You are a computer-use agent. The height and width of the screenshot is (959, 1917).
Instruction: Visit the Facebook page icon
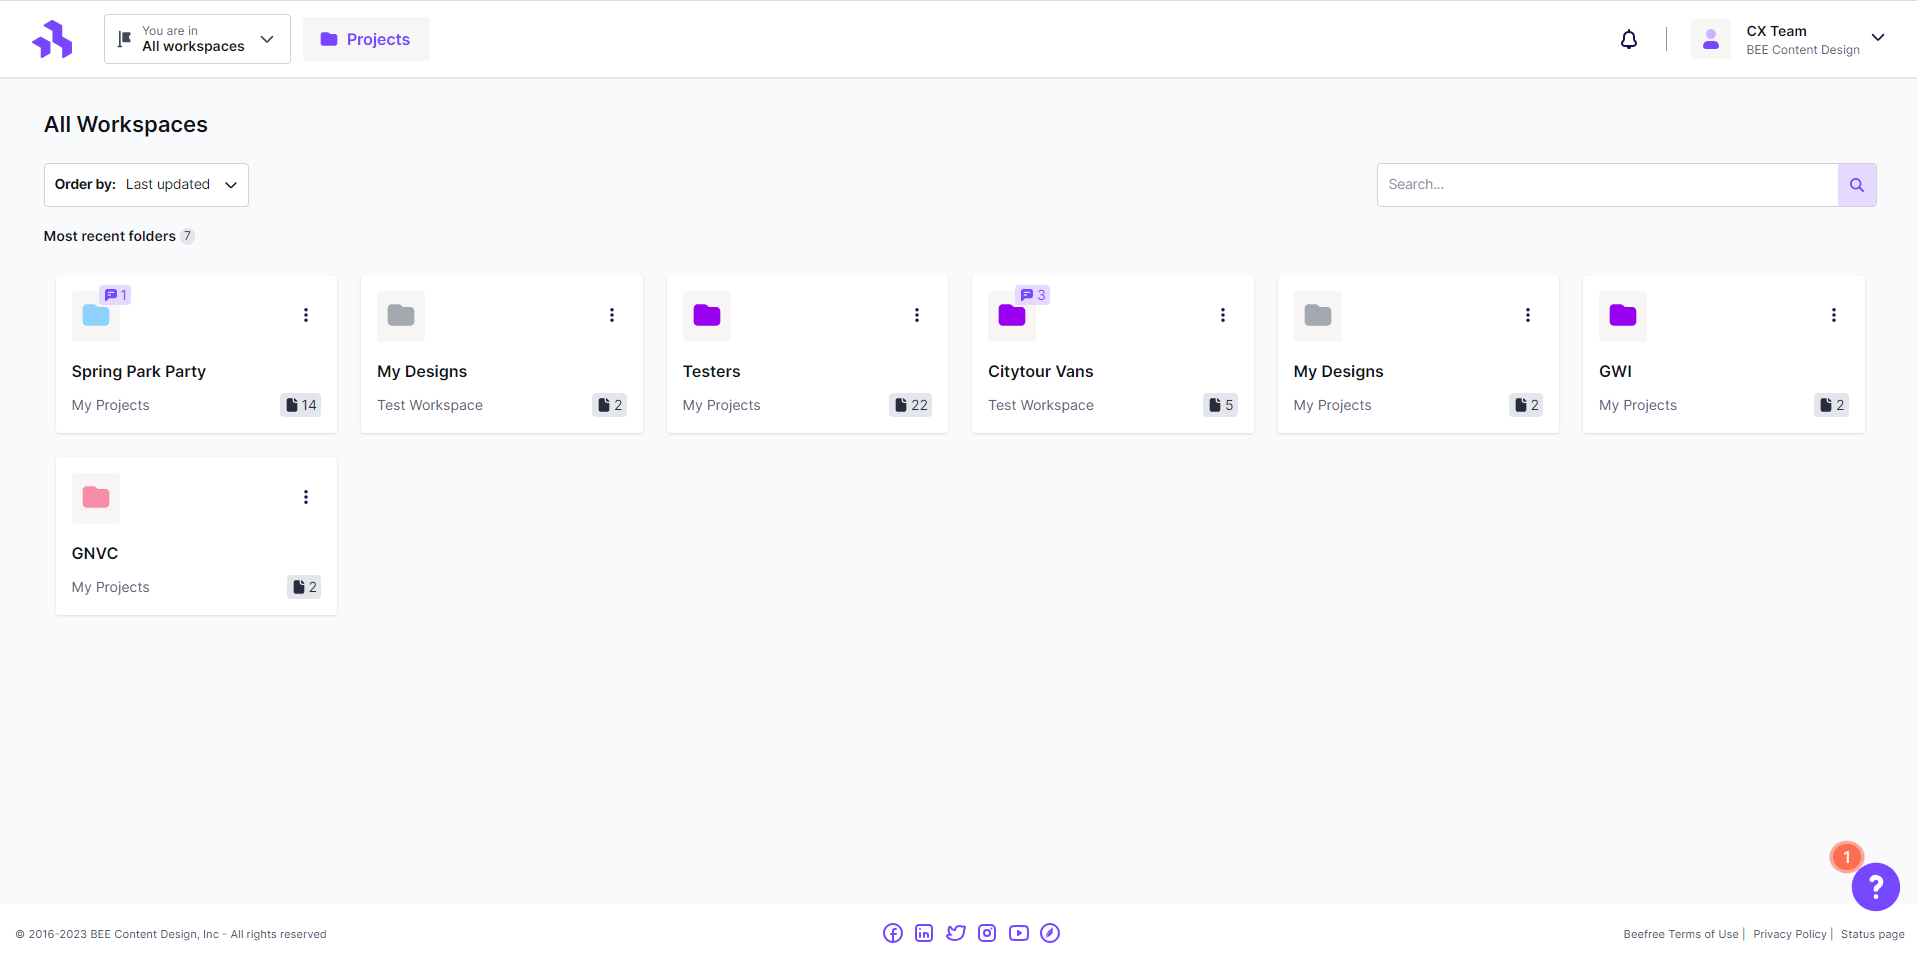click(x=893, y=933)
